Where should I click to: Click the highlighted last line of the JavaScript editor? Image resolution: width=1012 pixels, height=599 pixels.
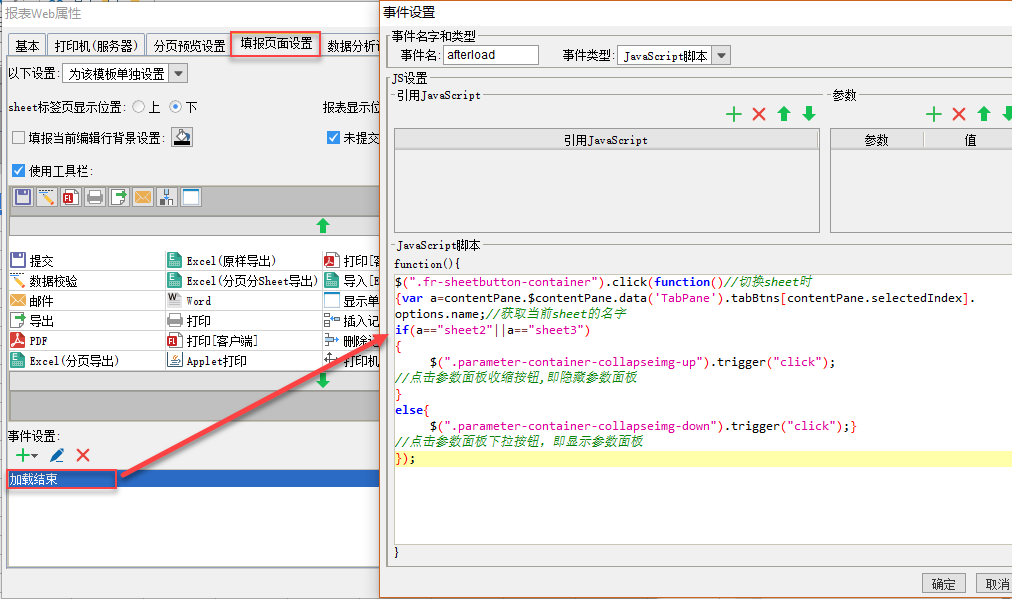click(703, 458)
